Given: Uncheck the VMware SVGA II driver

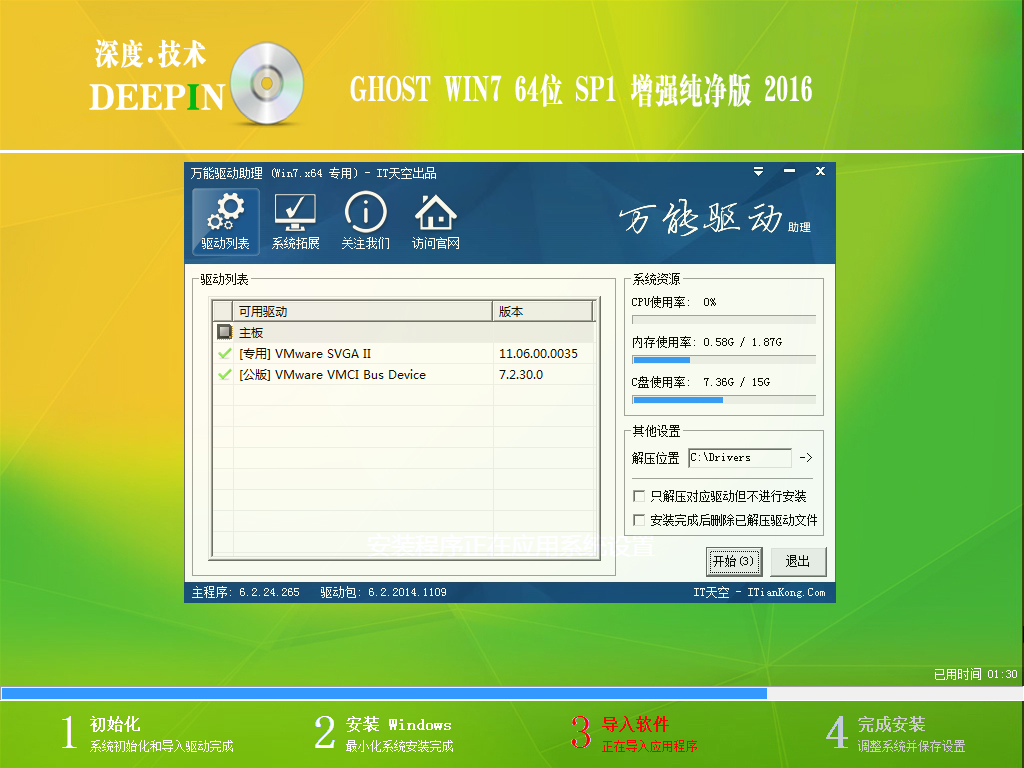Looking at the screenshot, I should [224, 353].
